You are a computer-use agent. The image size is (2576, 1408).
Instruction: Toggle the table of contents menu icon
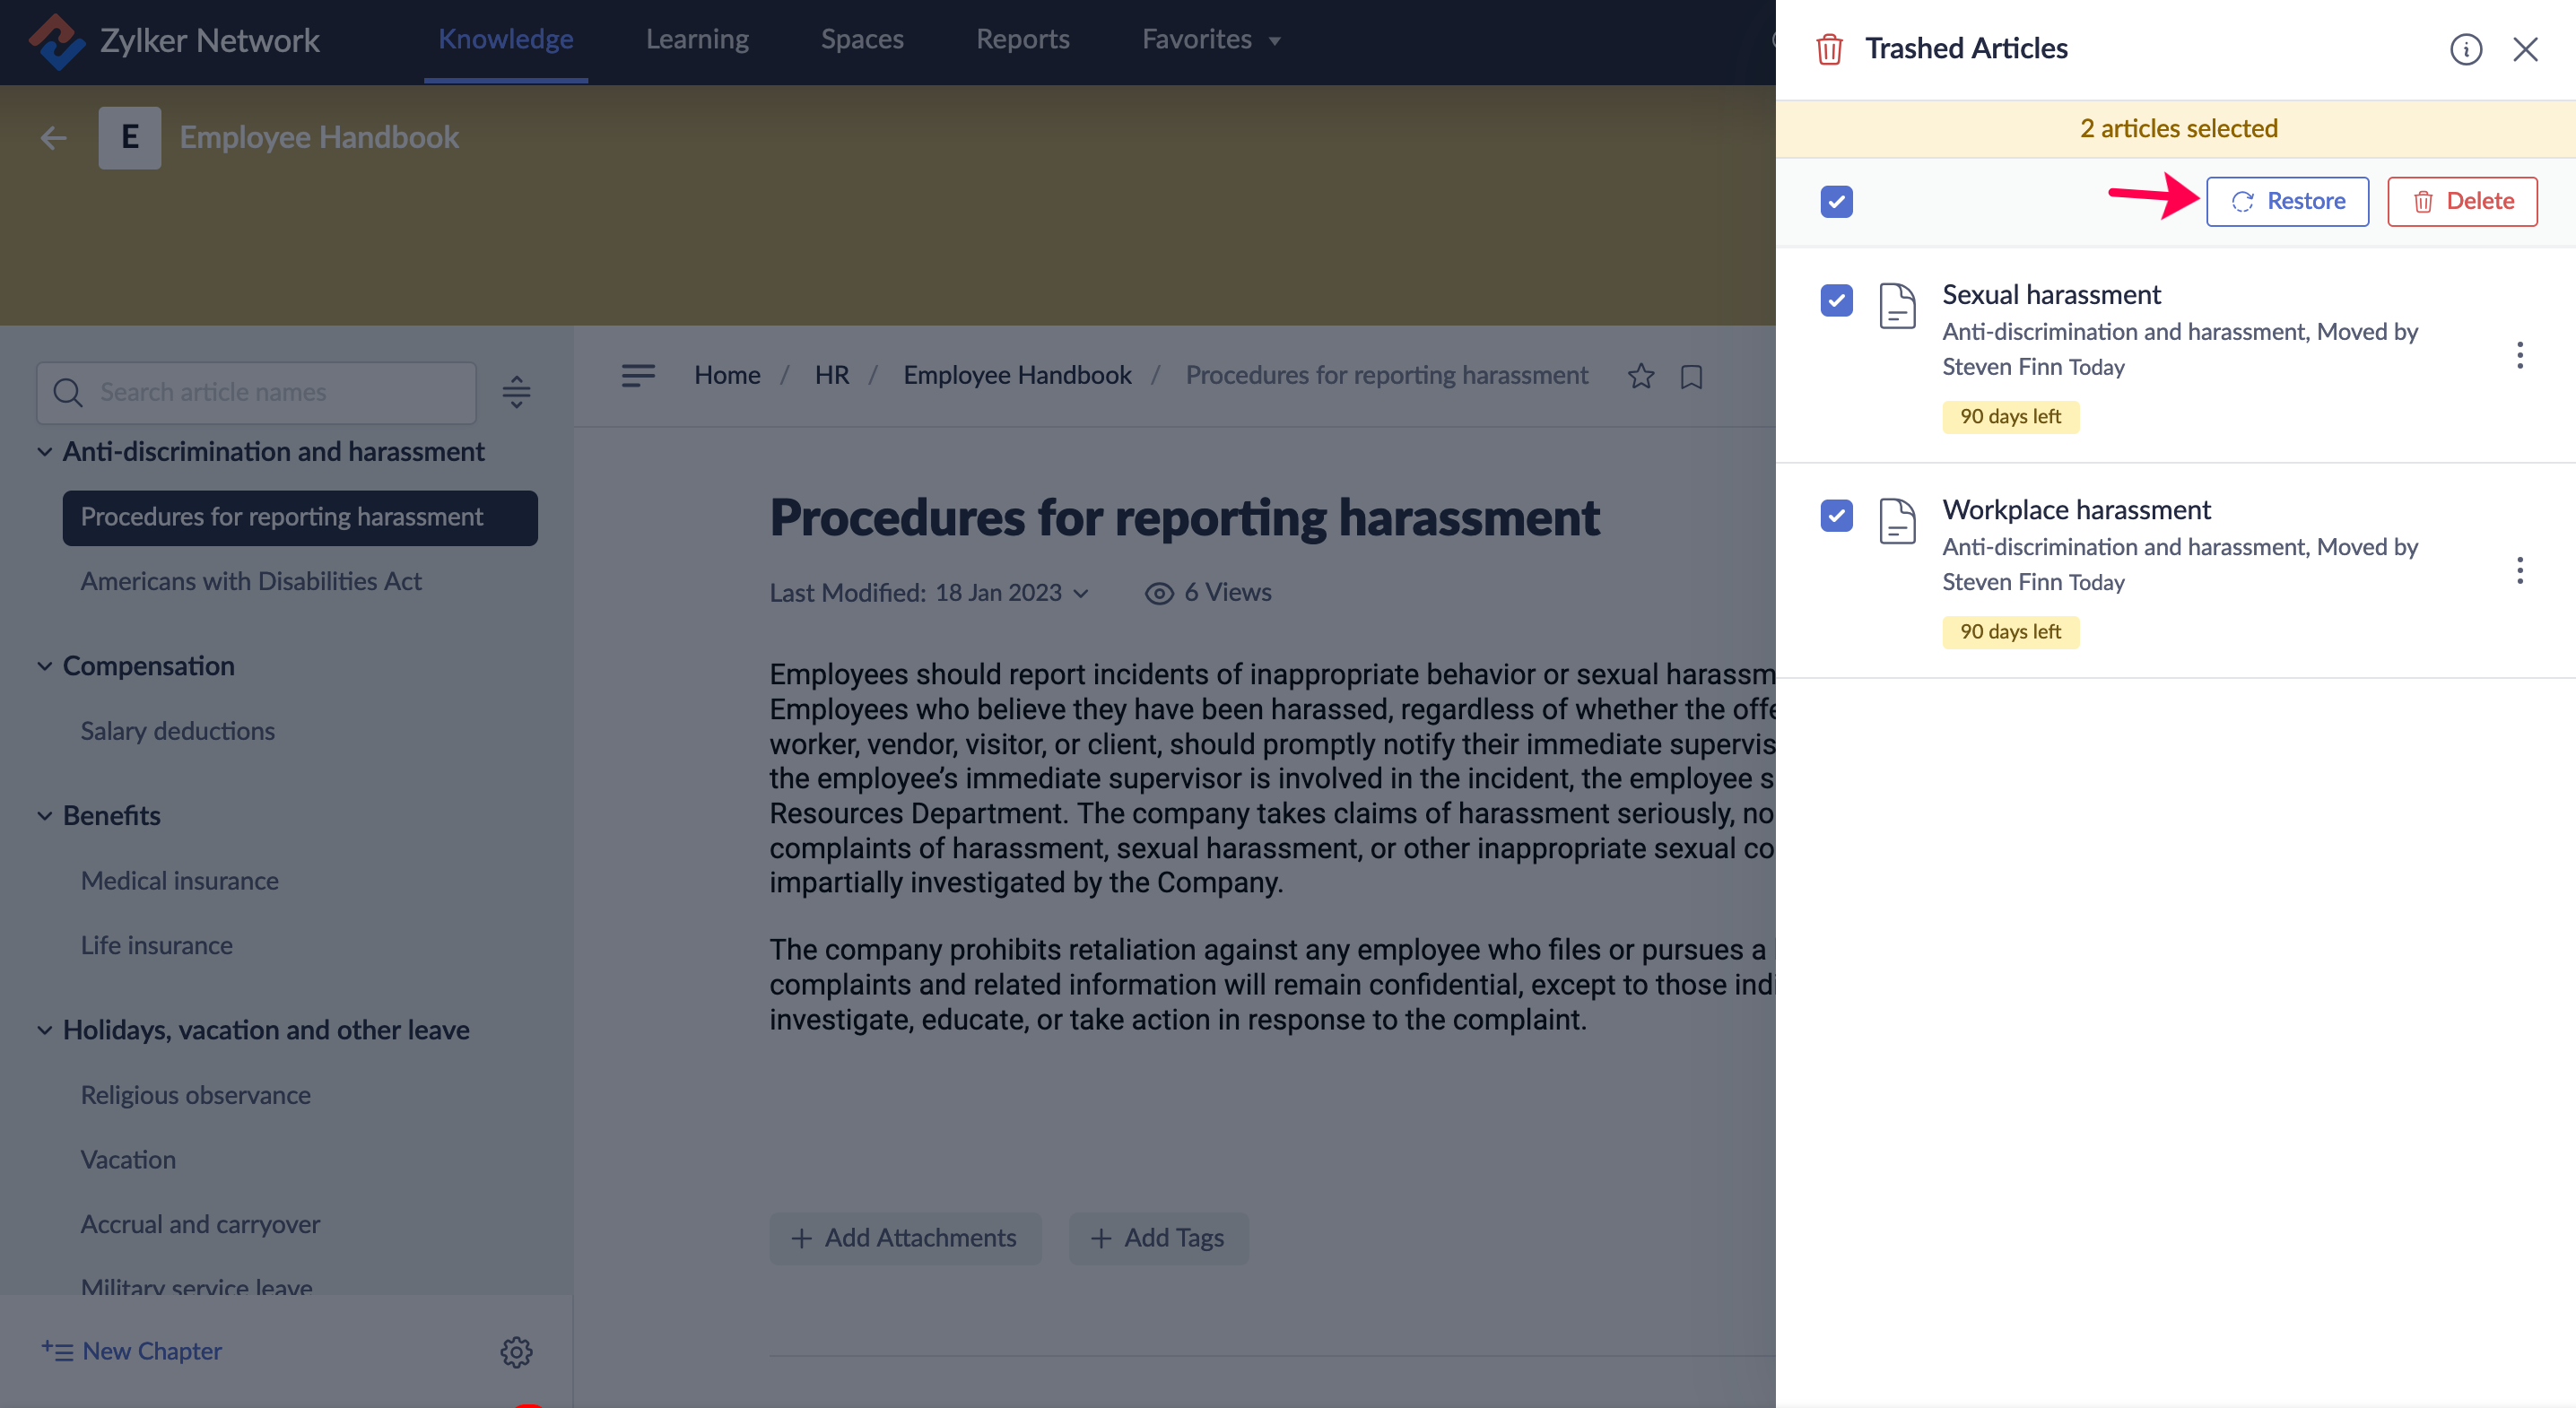point(638,375)
